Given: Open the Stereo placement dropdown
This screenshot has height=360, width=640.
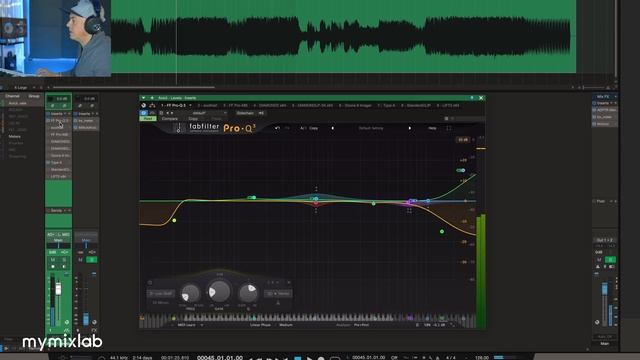Looking at the screenshot, I should (x=278, y=293).
